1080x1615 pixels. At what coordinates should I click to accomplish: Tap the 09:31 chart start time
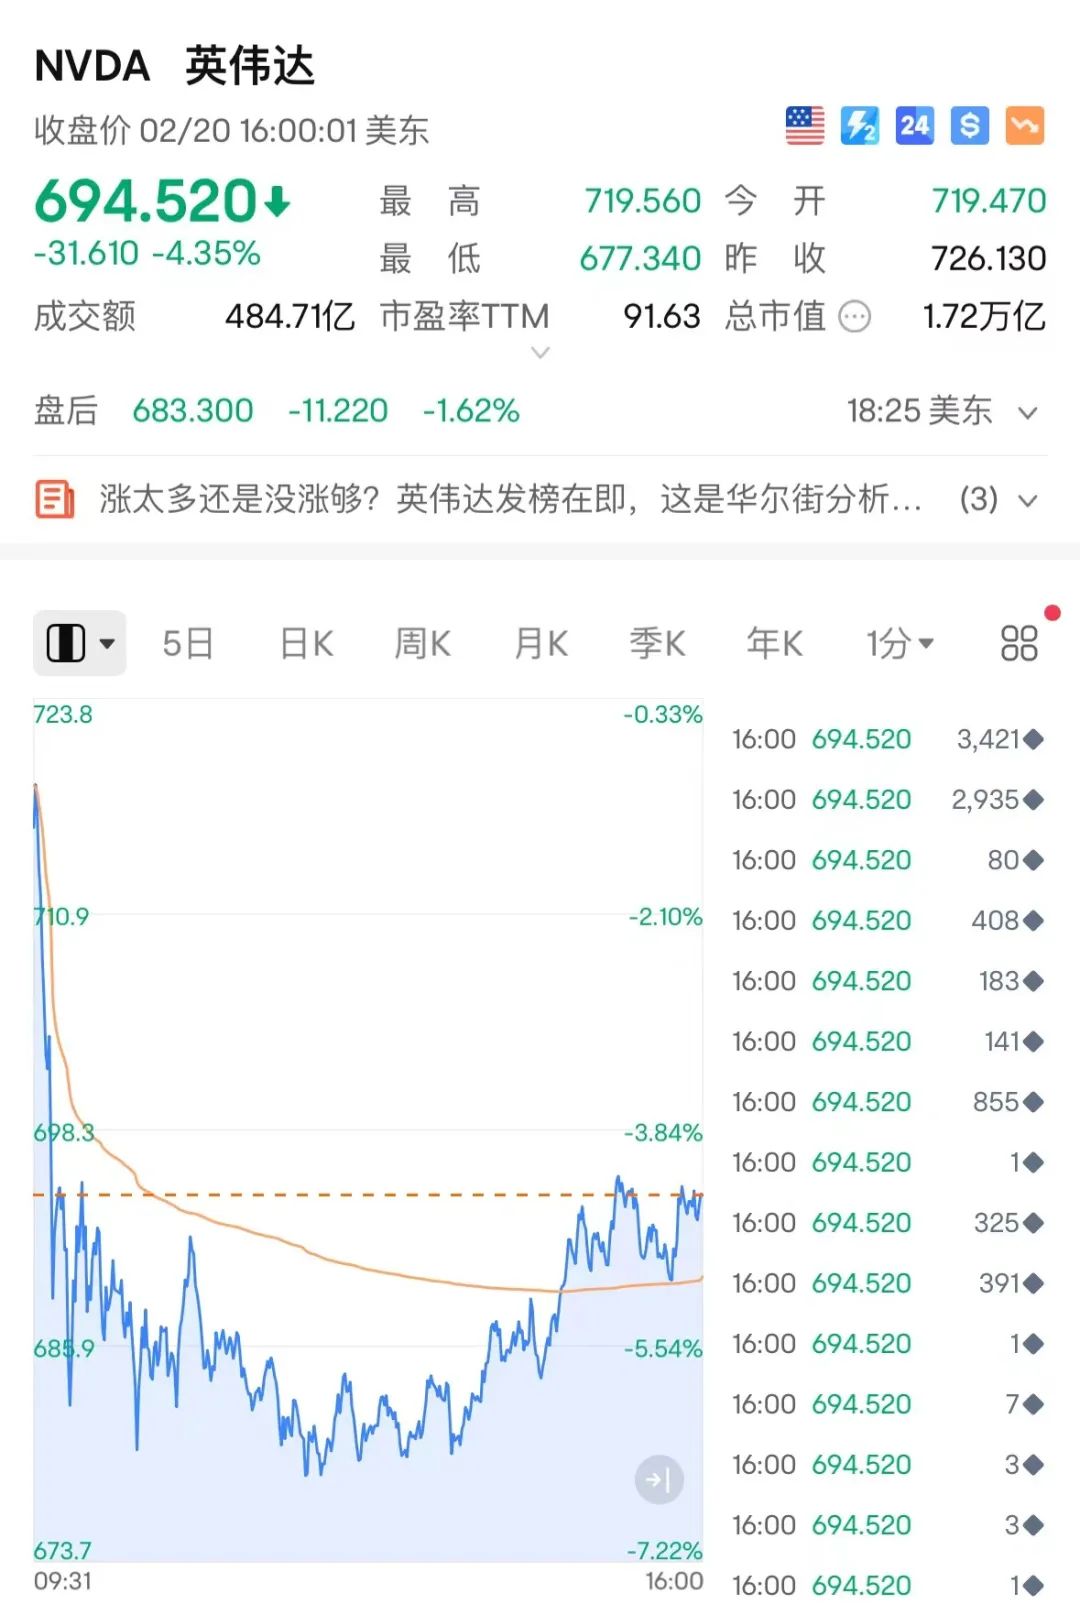point(63,1582)
